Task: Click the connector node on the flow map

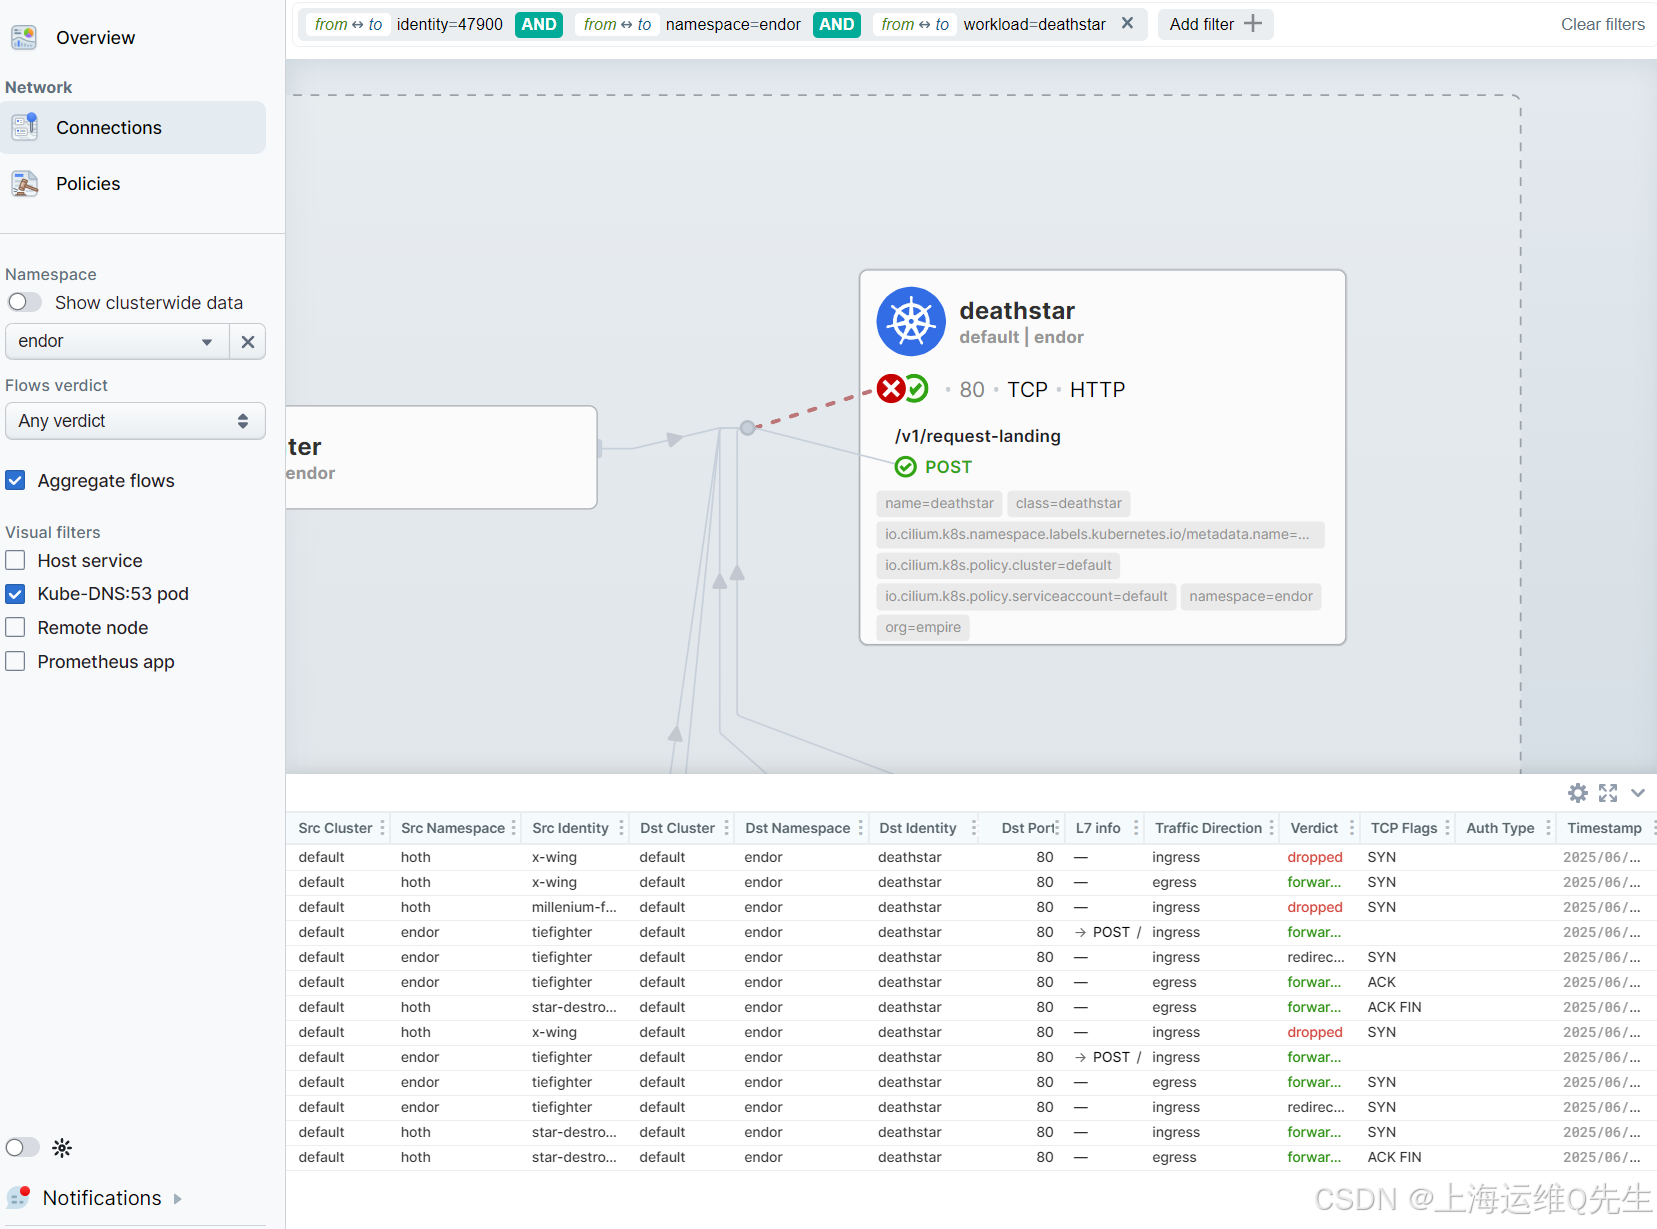Action: pos(747,428)
